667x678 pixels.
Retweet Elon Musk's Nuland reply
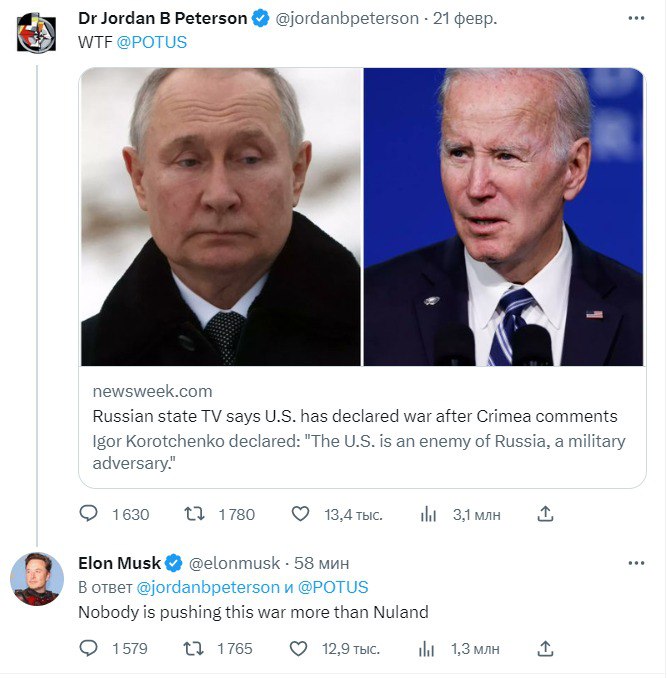coord(194,648)
